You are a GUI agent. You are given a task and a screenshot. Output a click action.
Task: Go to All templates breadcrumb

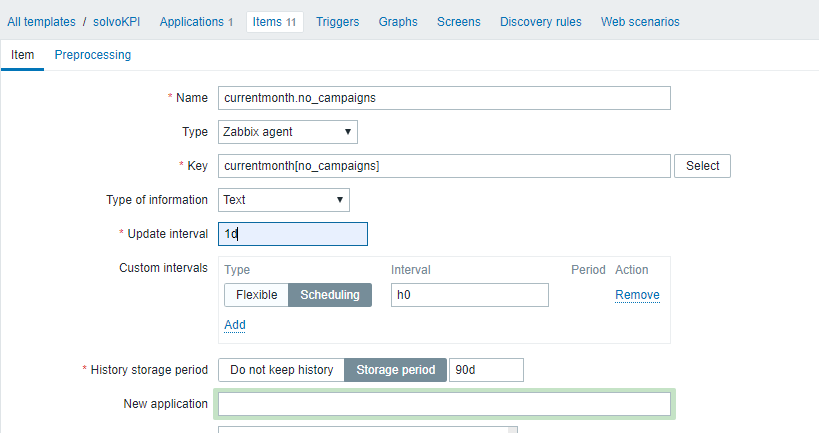coord(41,21)
